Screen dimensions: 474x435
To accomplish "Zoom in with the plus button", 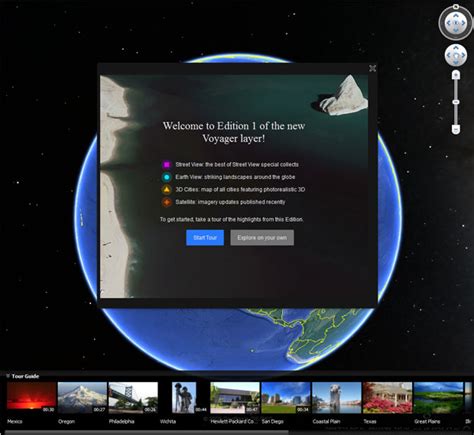I will tap(456, 75).
